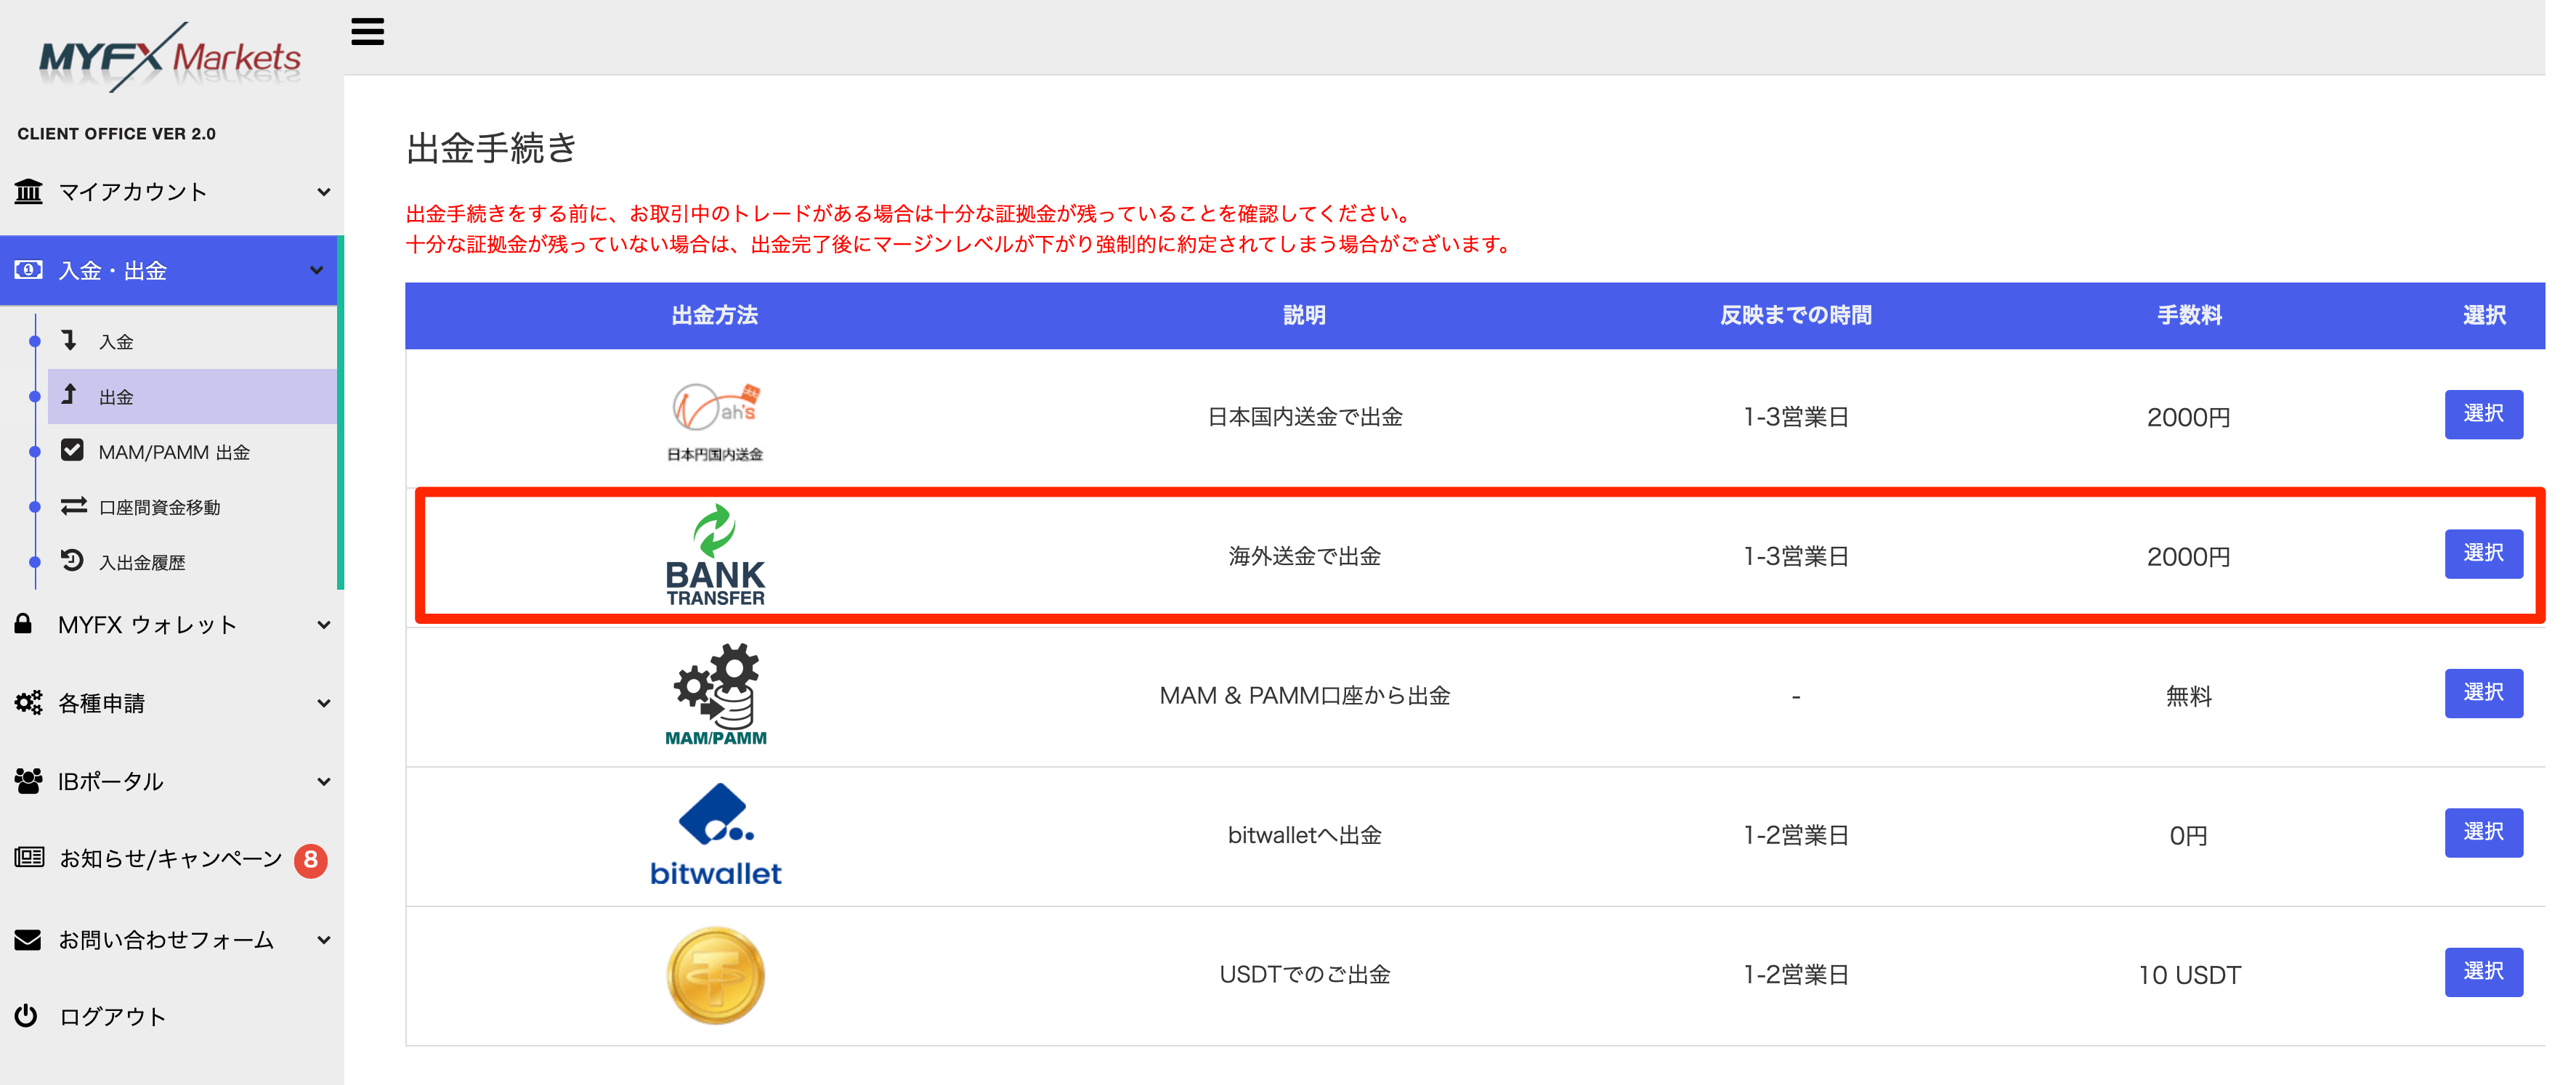The width and height of the screenshot is (2576, 1085).
Task: Collapse 入金・出金 section via chevron
Action: click(x=316, y=271)
